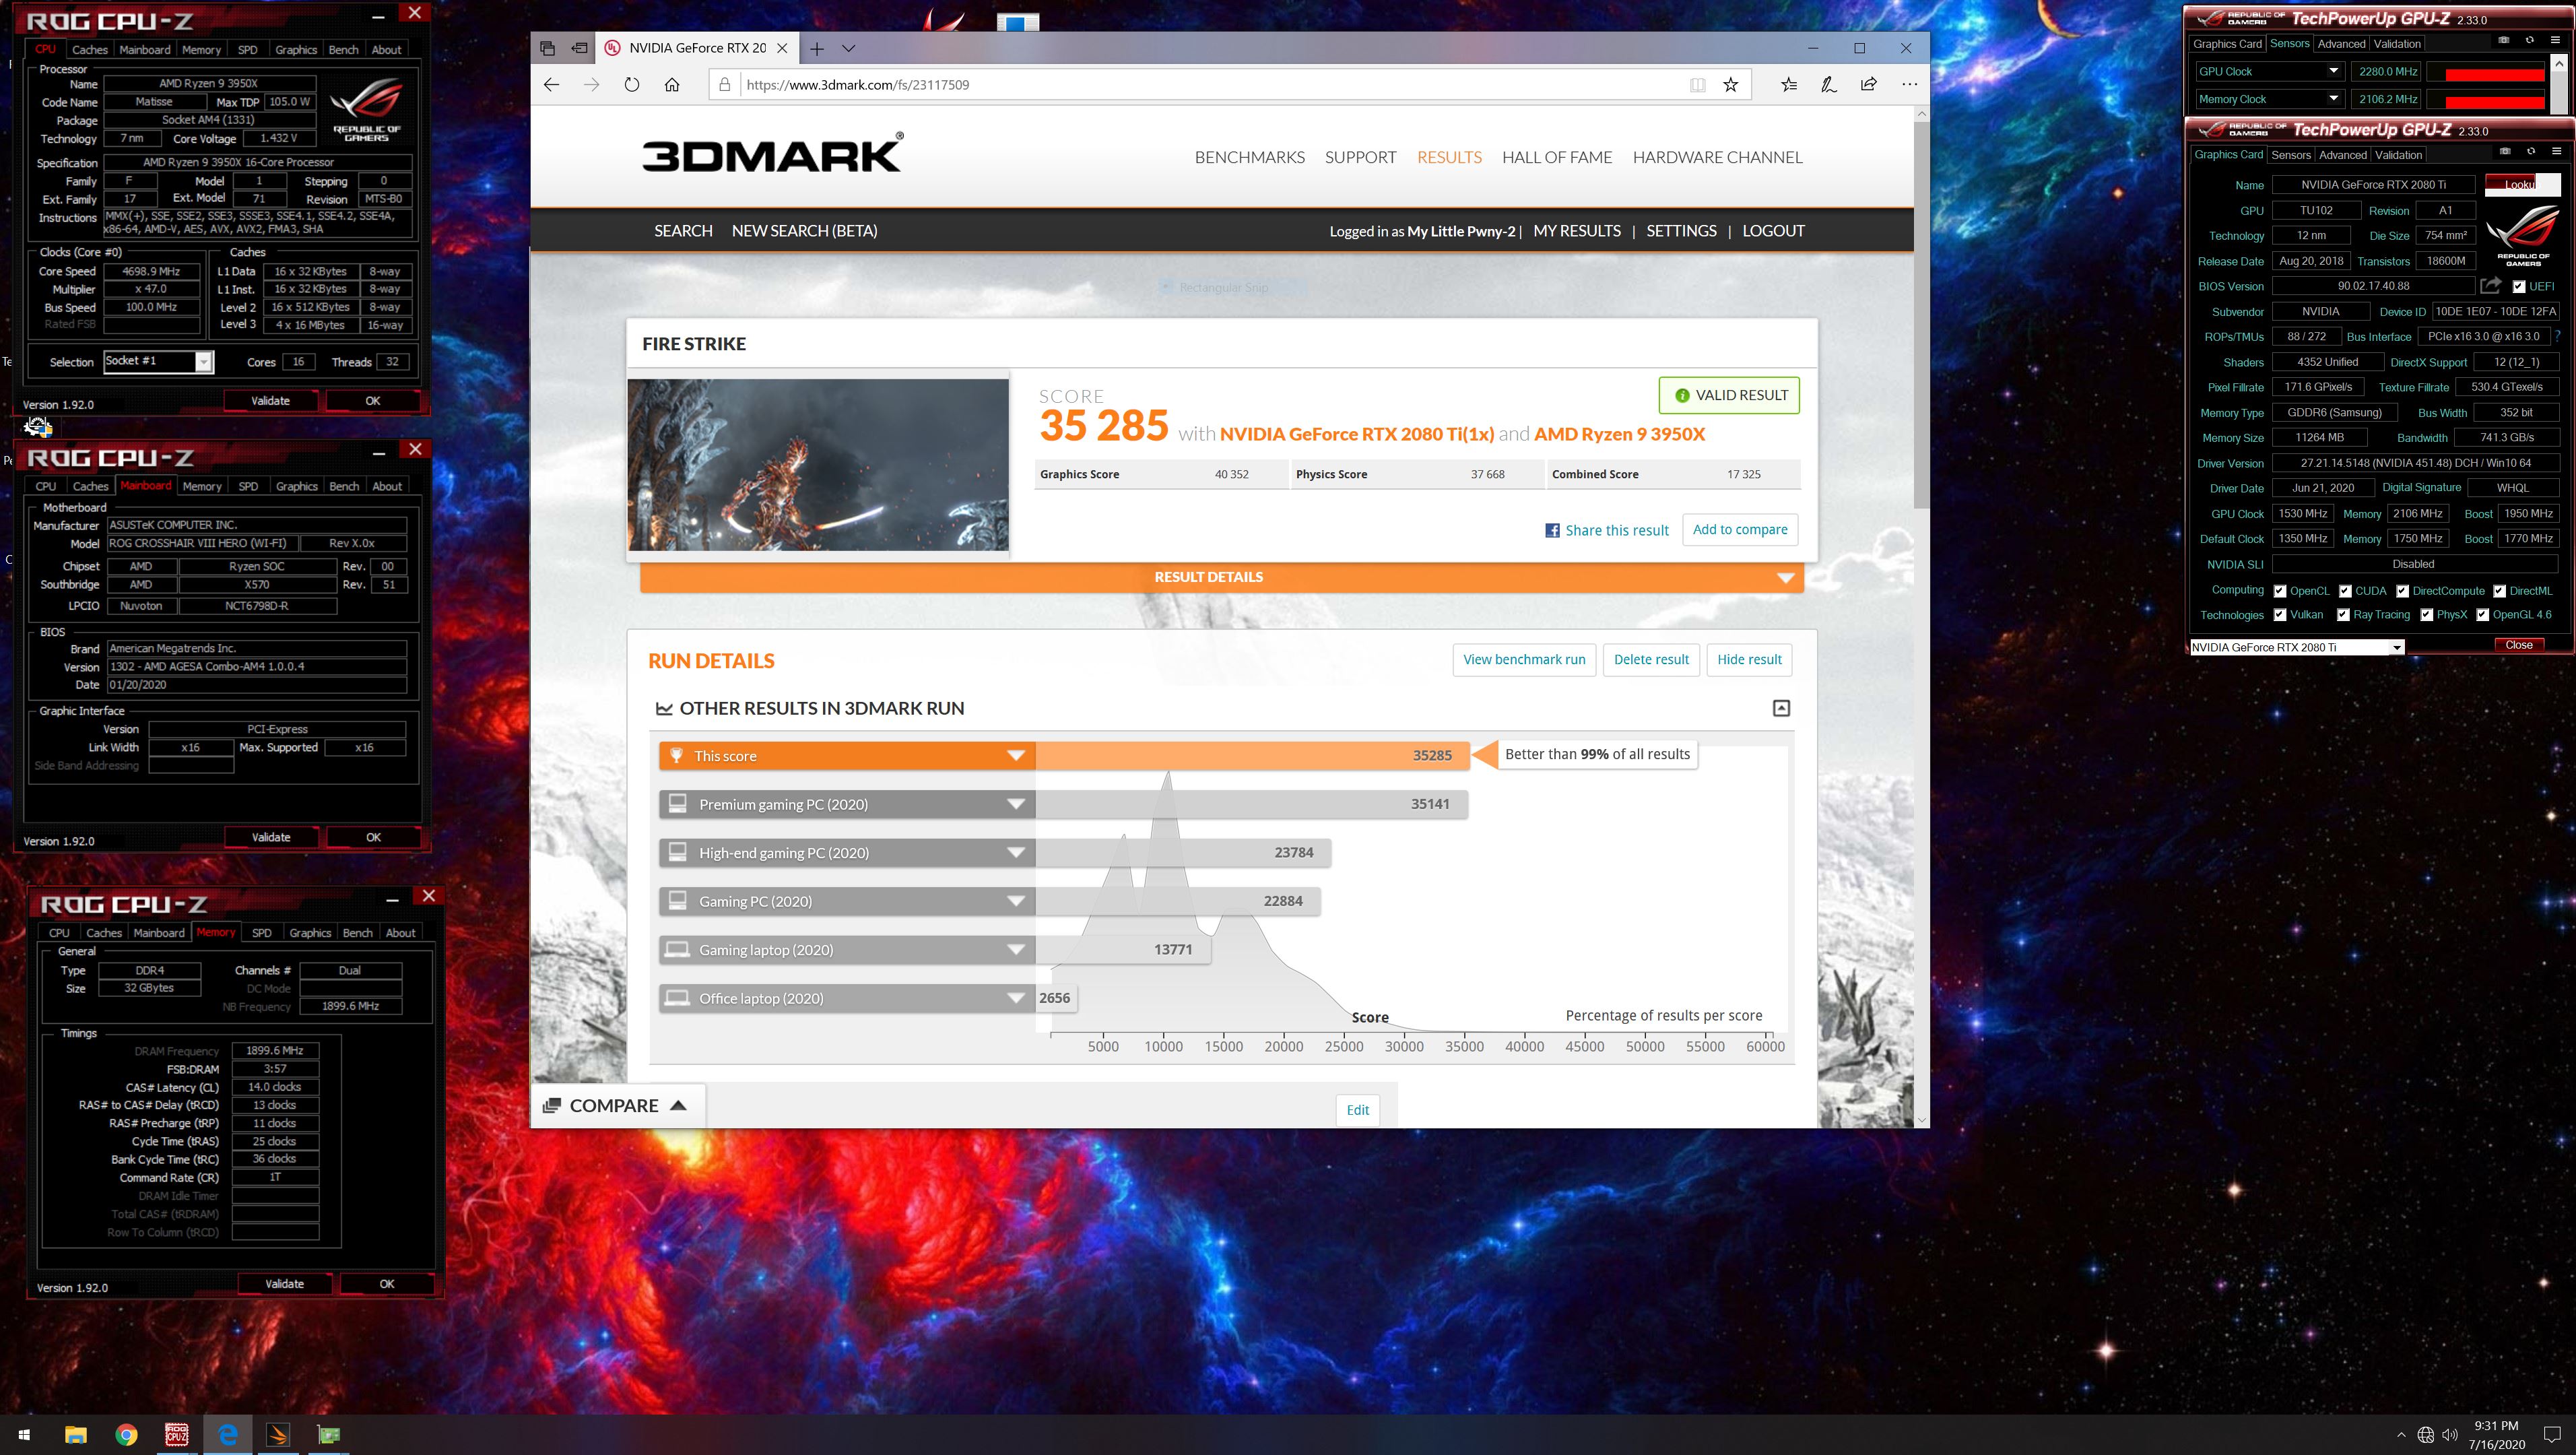Viewport: 2576px width, 1455px height.
Task: Open Google Chrome from the taskbar
Action: pos(126,1435)
